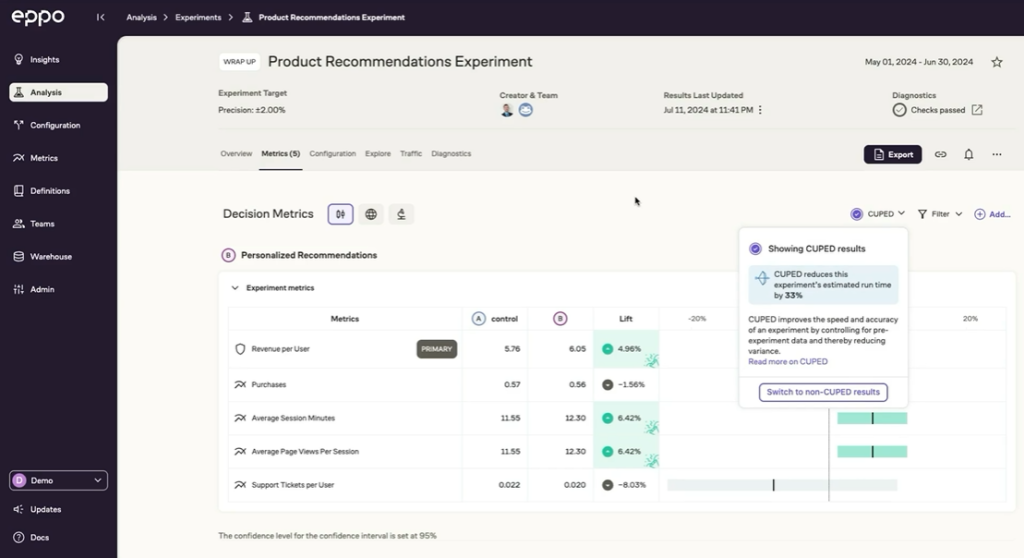Click the Export button
1024x558 pixels.
893,154
